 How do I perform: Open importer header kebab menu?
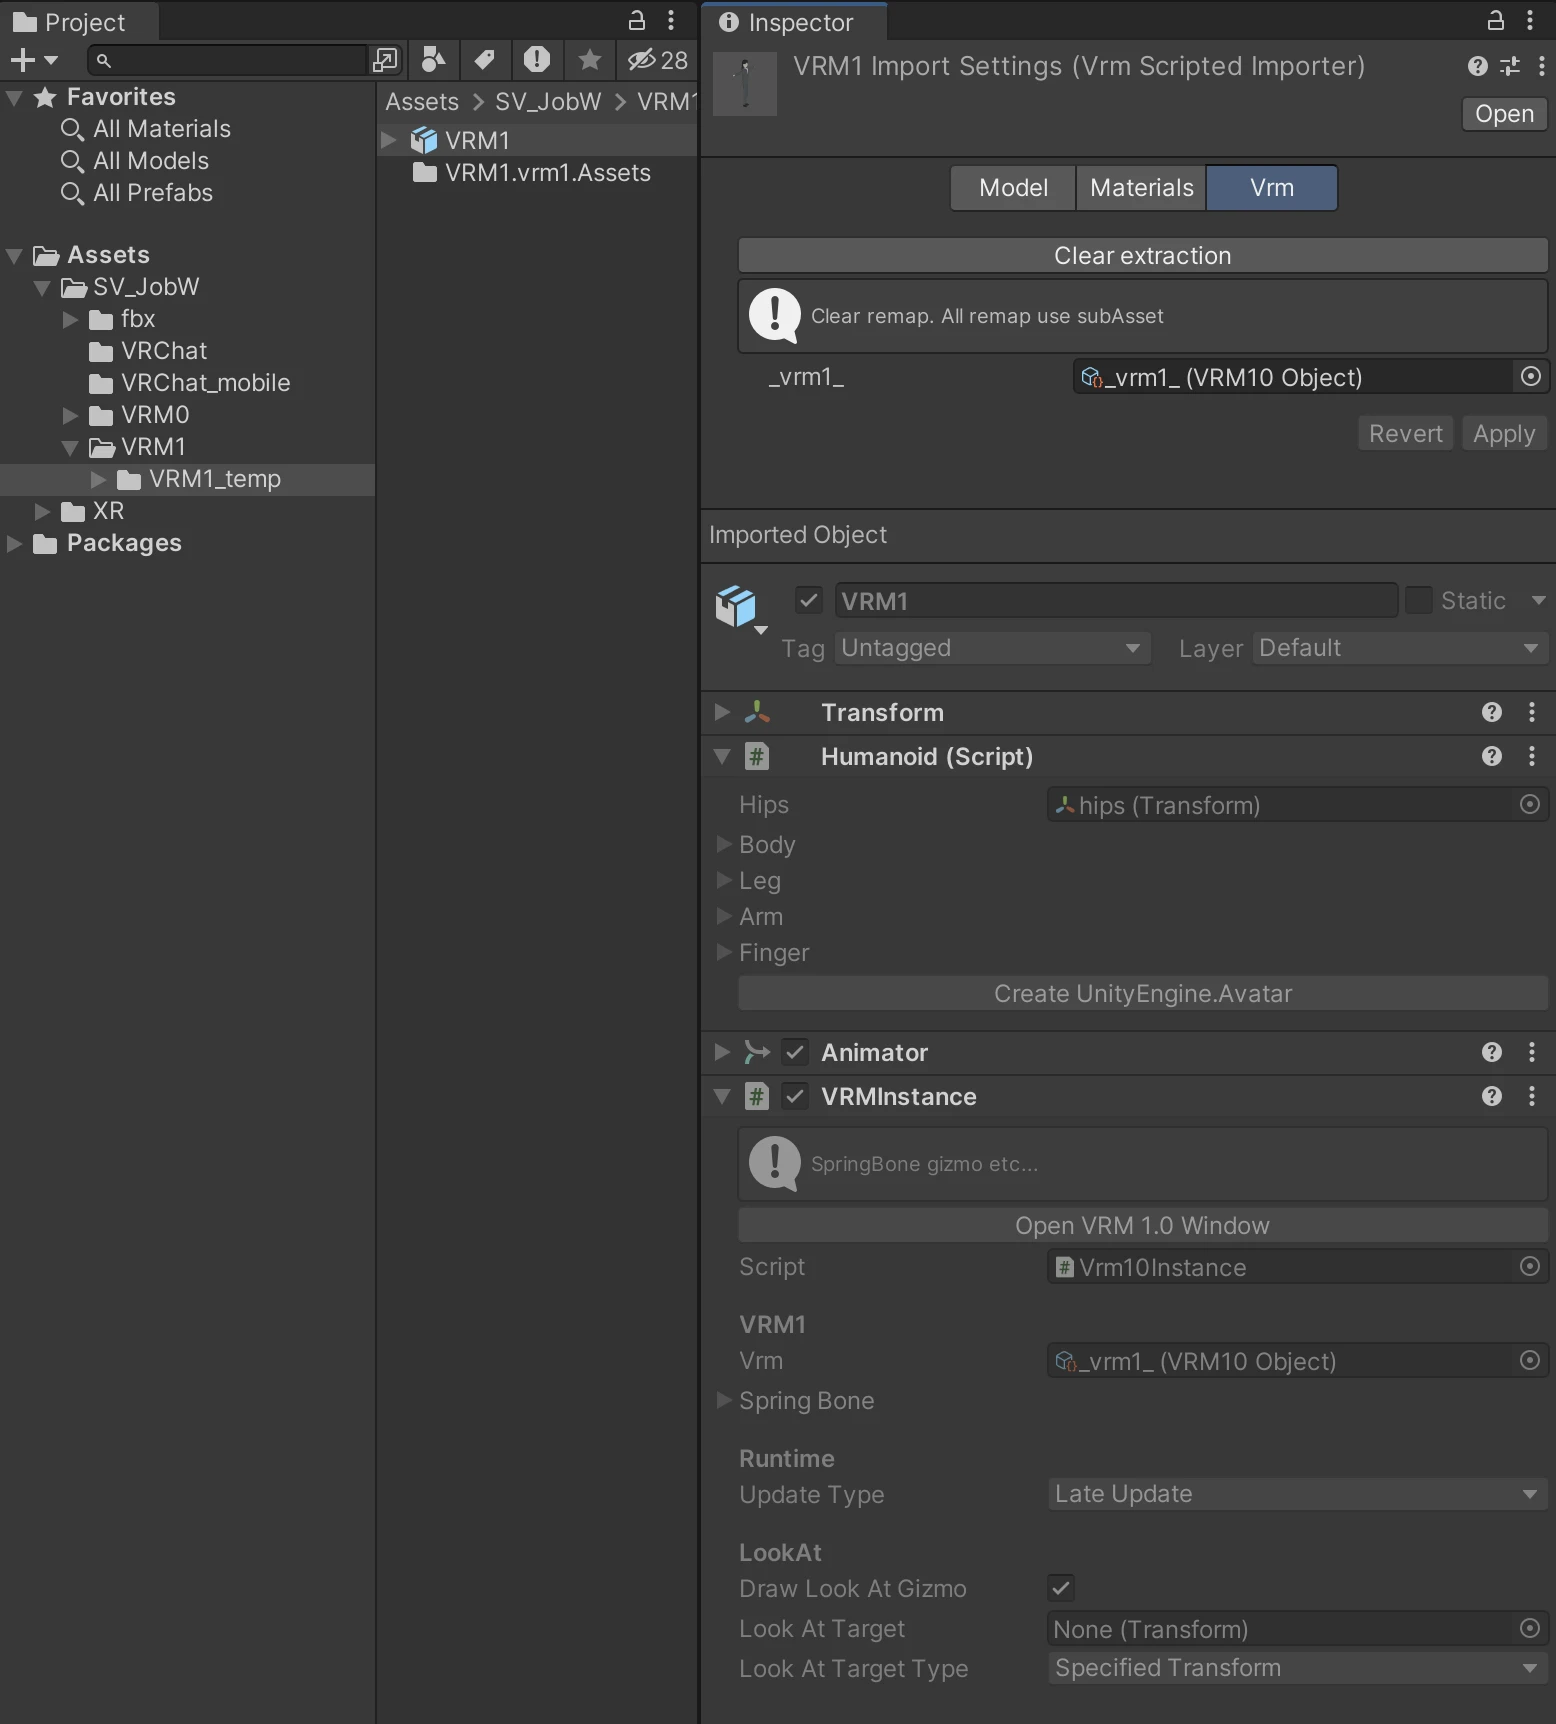click(1541, 66)
